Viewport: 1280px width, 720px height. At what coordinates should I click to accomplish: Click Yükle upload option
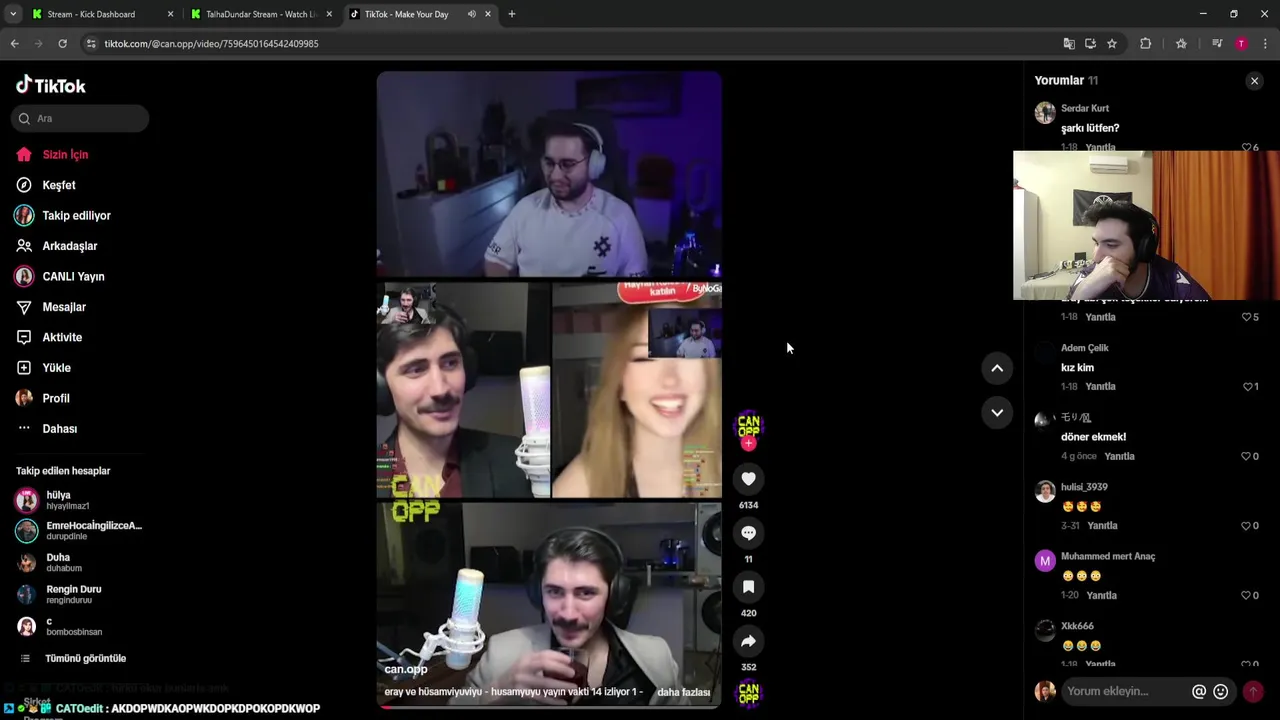coord(56,368)
